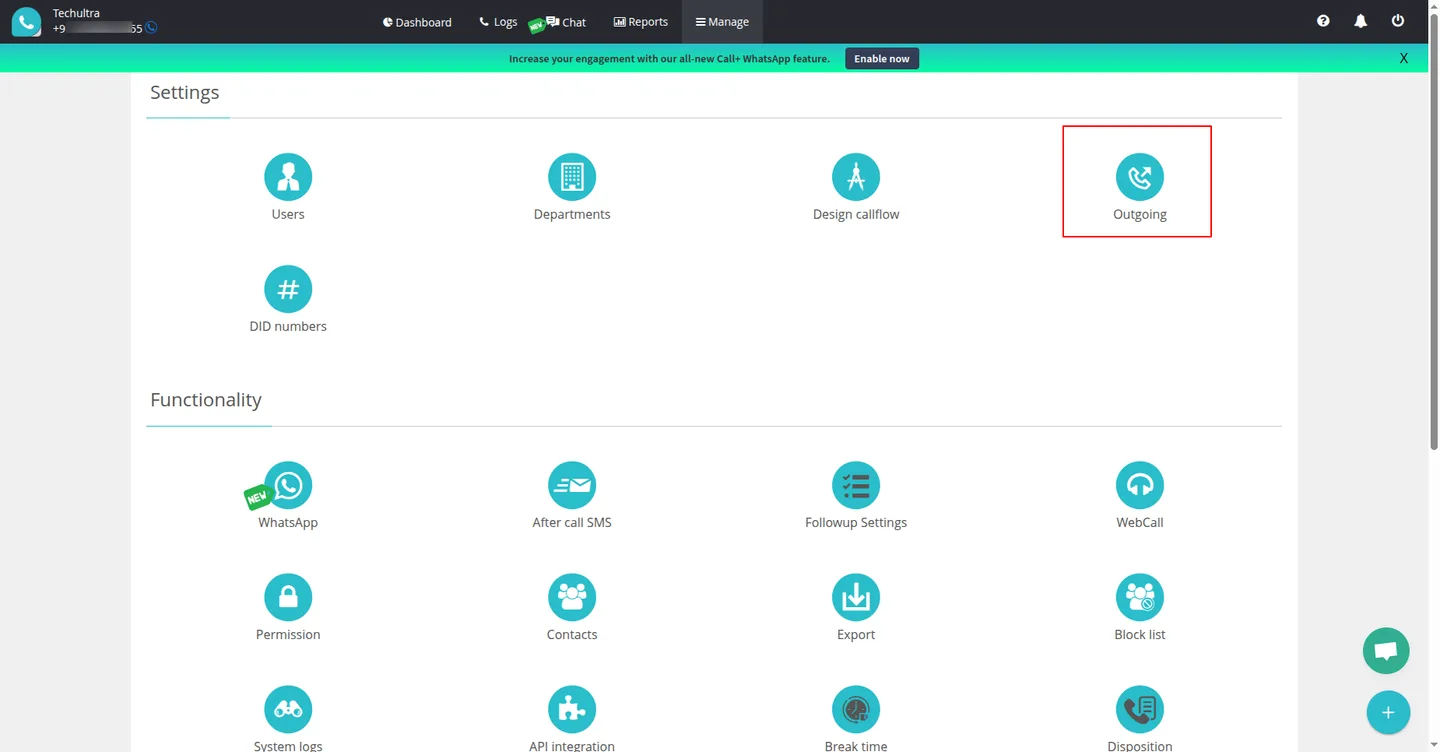Screen dimensions: 1440x752
Task: Click the Call+ WhatsApp banner text
Action: 669,59
